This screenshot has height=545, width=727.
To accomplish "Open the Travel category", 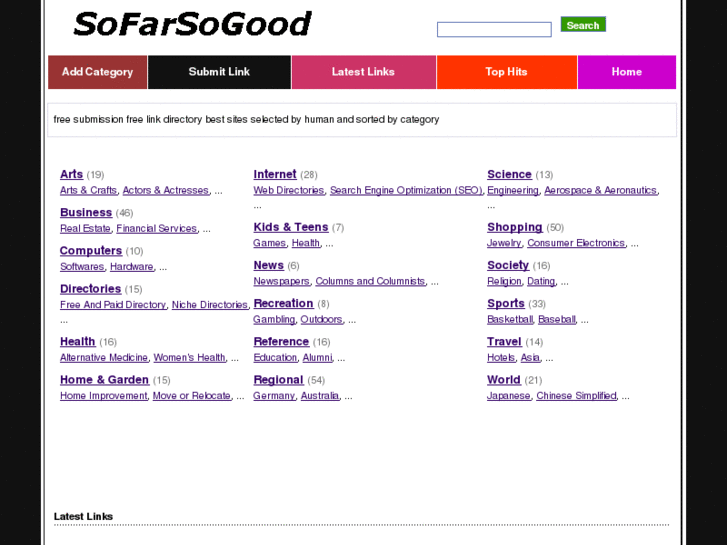I will (x=504, y=342).
